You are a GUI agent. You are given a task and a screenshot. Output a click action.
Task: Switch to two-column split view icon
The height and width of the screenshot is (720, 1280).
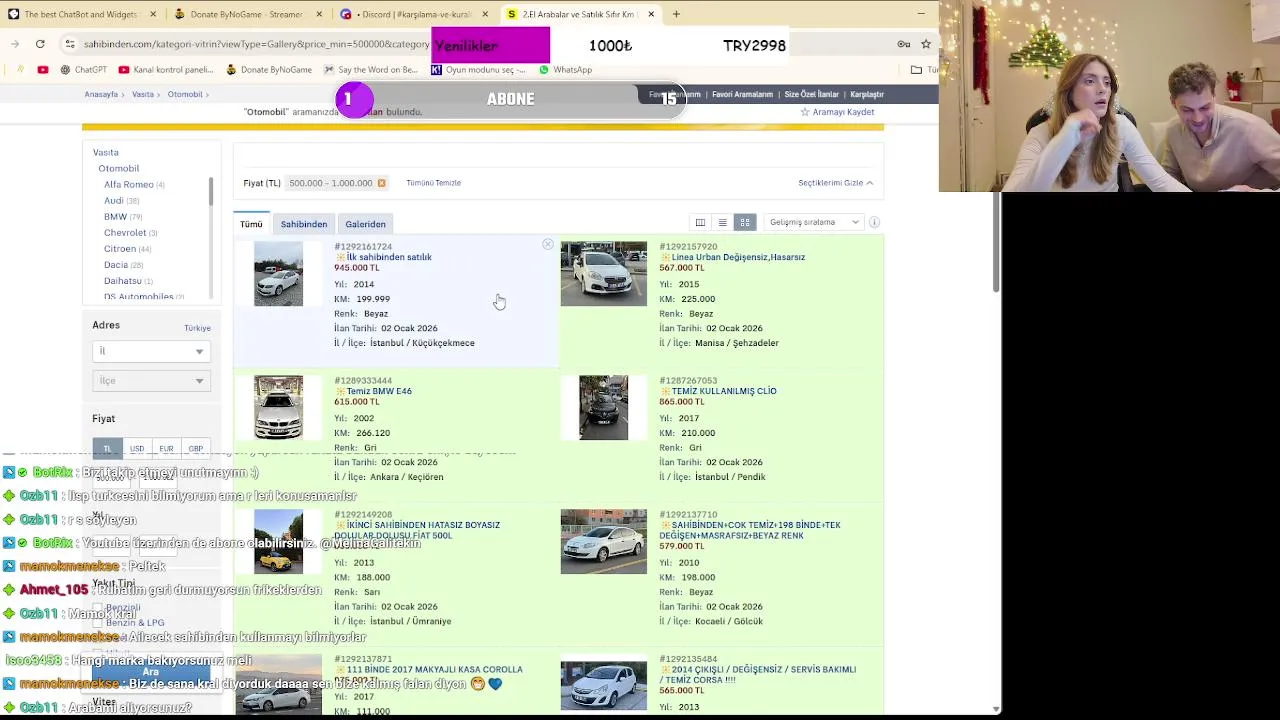coord(700,222)
